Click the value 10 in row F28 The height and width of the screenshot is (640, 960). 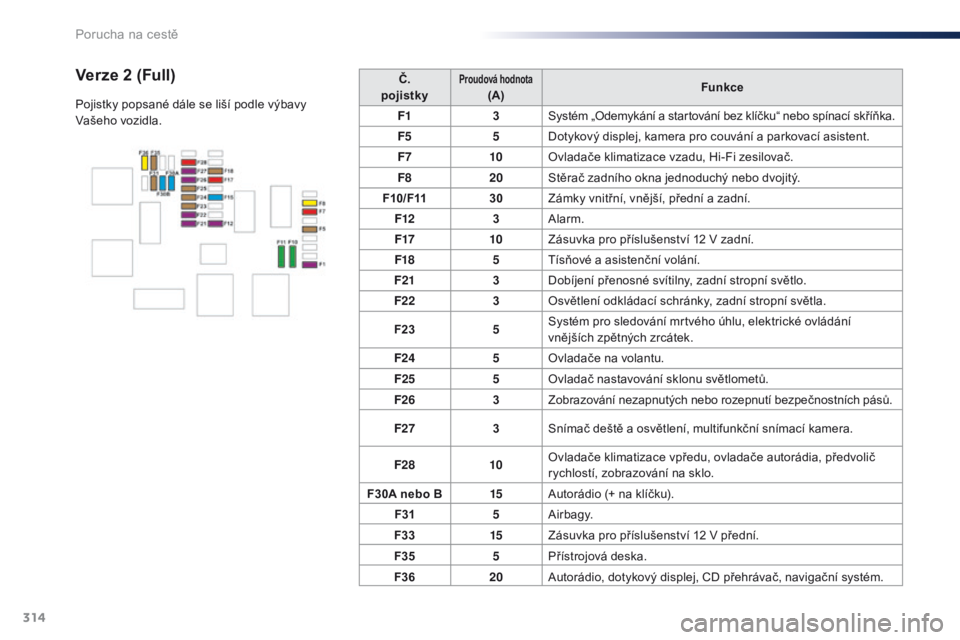[496, 465]
